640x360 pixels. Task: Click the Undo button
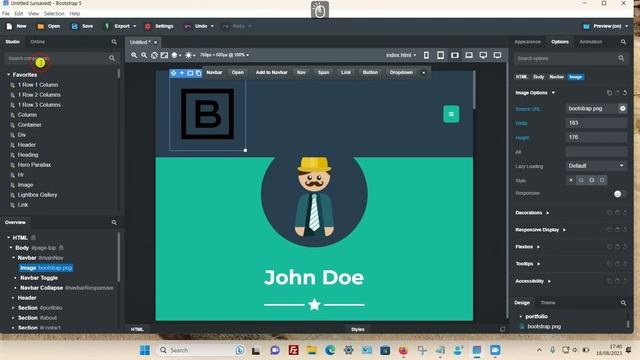pos(196,26)
